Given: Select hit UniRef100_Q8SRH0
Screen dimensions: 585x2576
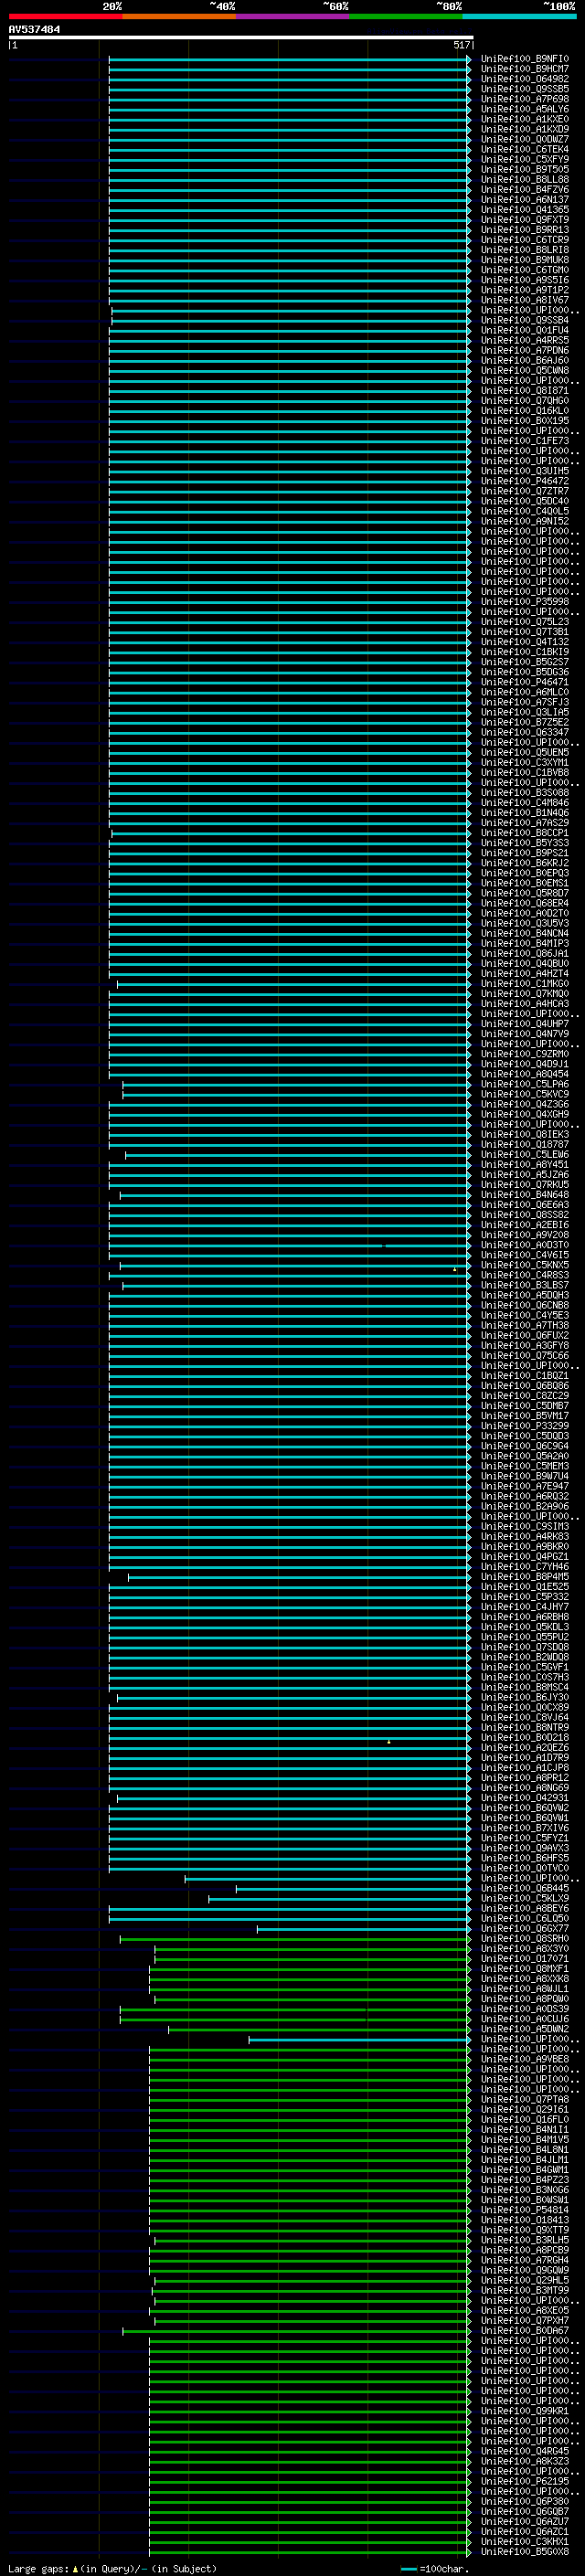Looking at the screenshot, I should [524, 1938].
